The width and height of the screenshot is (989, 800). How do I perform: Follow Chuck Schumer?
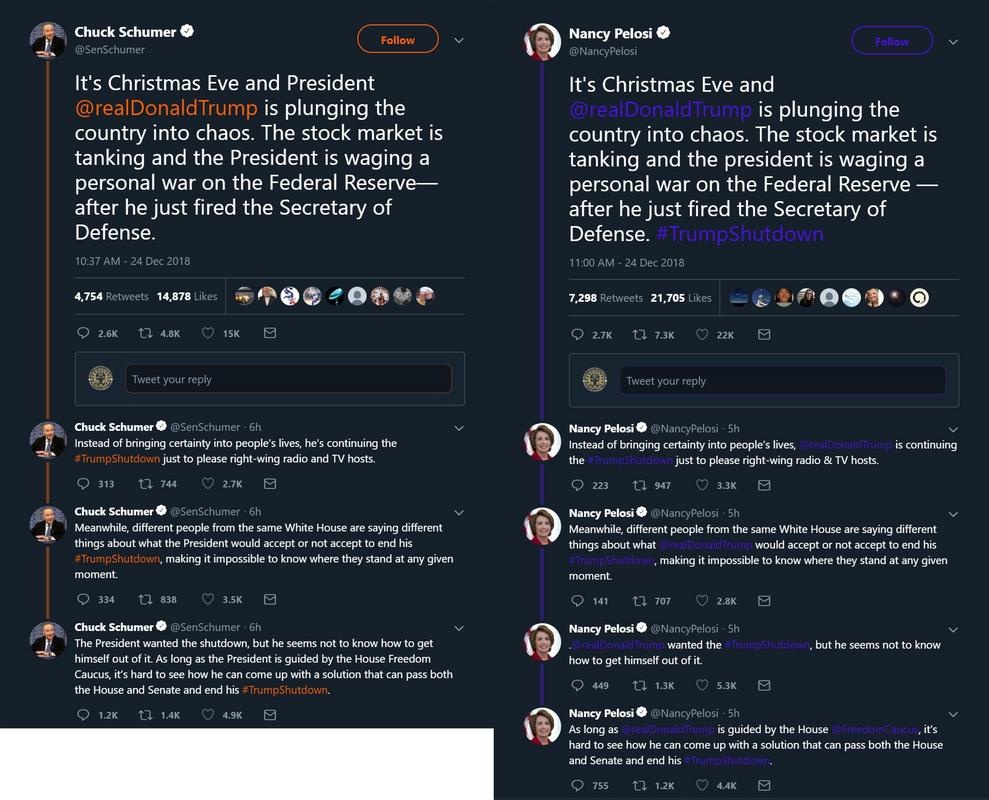[x=397, y=40]
